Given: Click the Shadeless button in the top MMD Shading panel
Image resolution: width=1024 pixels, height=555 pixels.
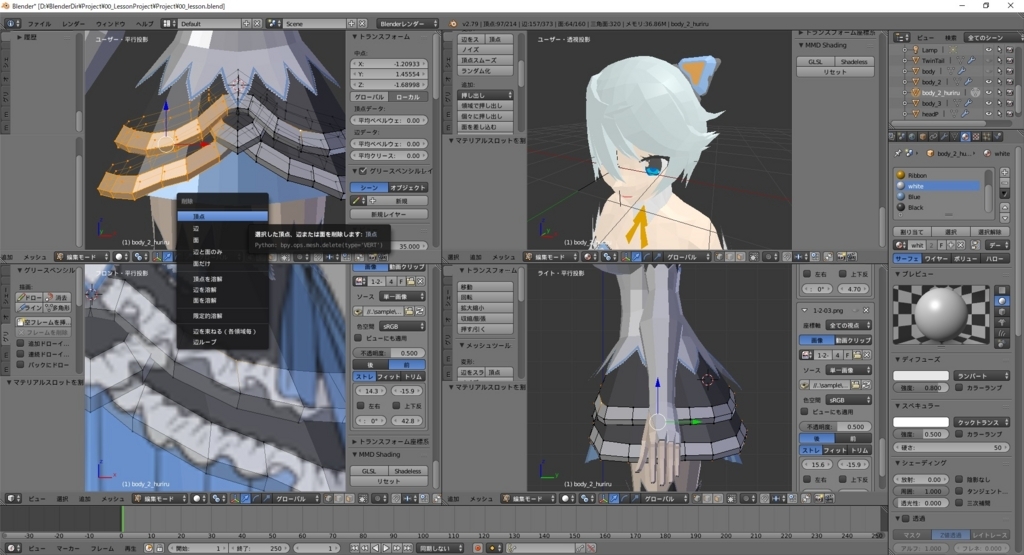Looking at the screenshot, I should click(x=854, y=61).
